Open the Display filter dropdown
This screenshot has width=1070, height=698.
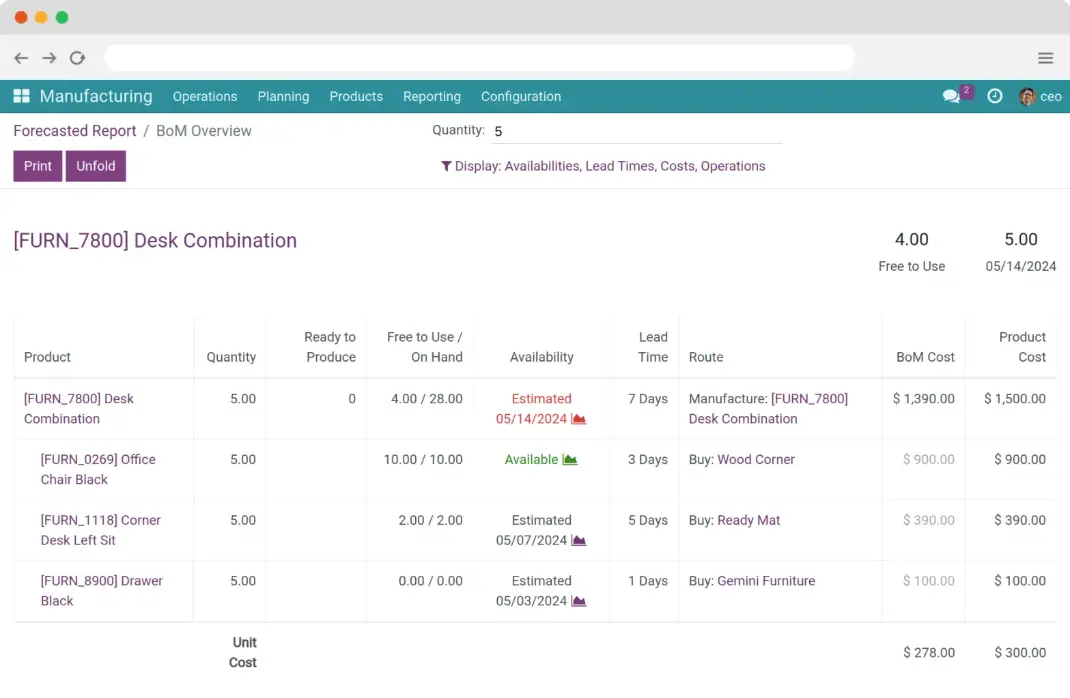tap(603, 166)
